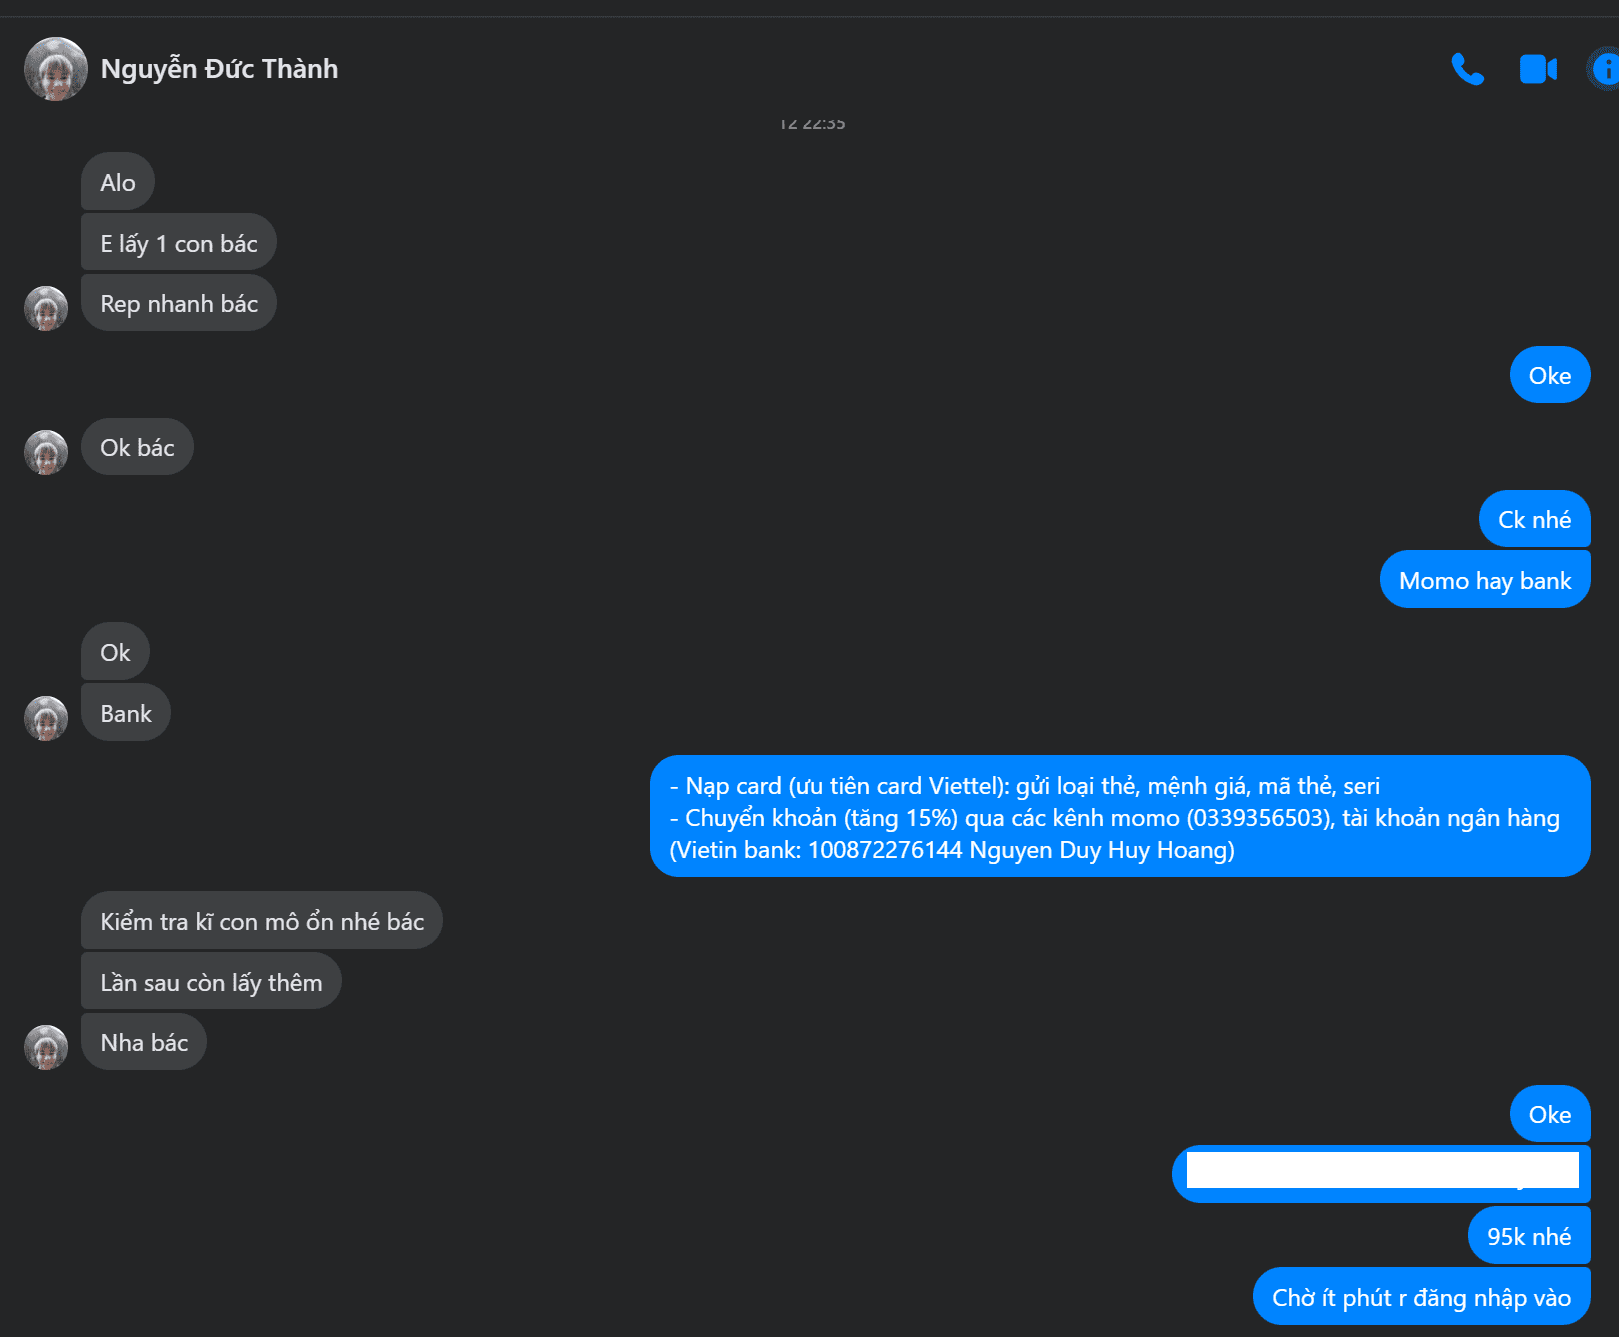Image resolution: width=1619 pixels, height=1337 pixels.
Task: Click the "Momo hay bank" message bubble
Action: [1484, 580]
